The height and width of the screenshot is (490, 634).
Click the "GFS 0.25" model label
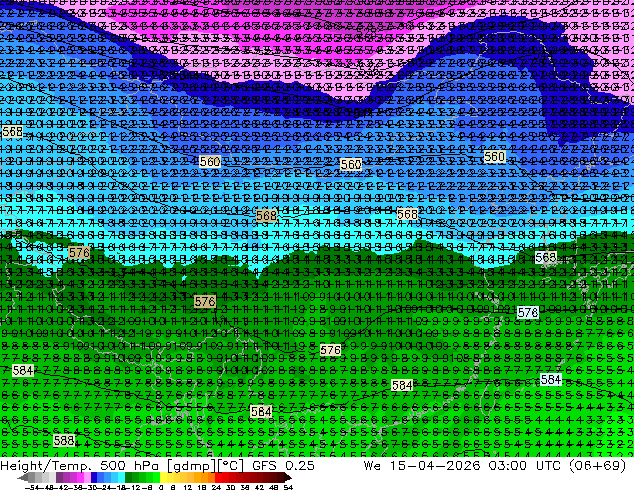[x=283, y=466]
